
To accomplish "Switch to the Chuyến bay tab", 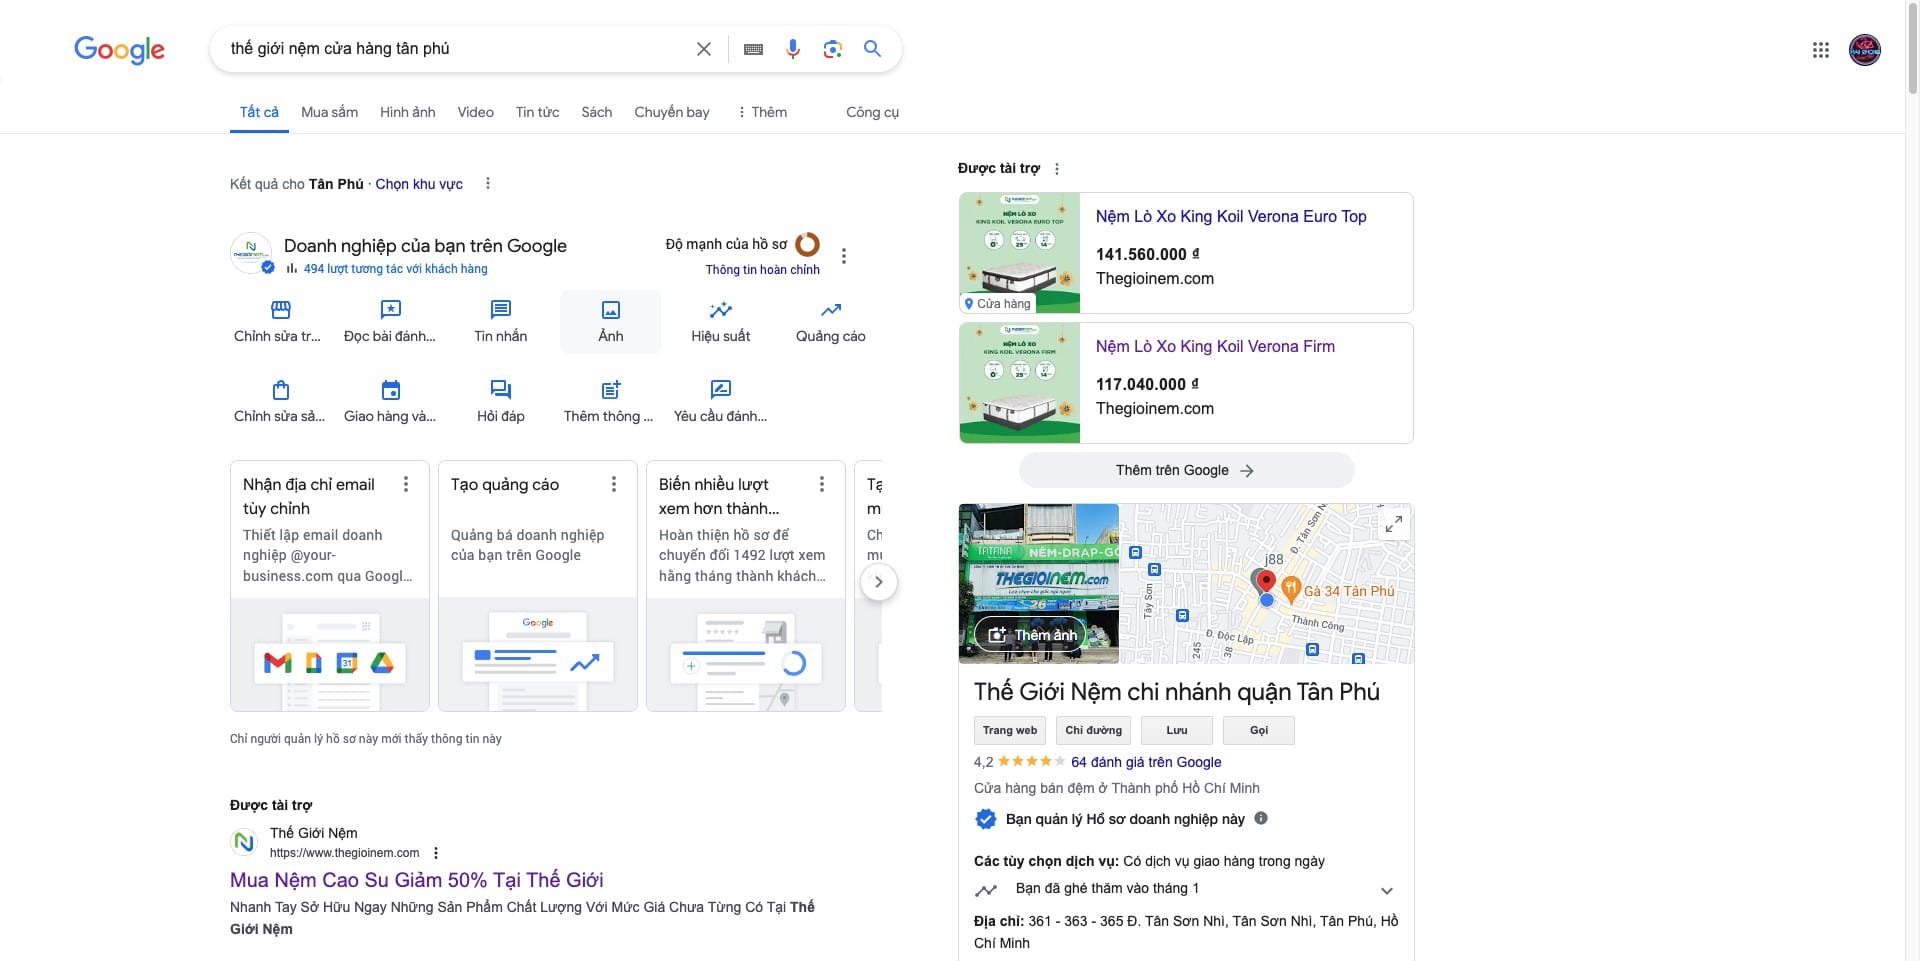I will 672,112.
